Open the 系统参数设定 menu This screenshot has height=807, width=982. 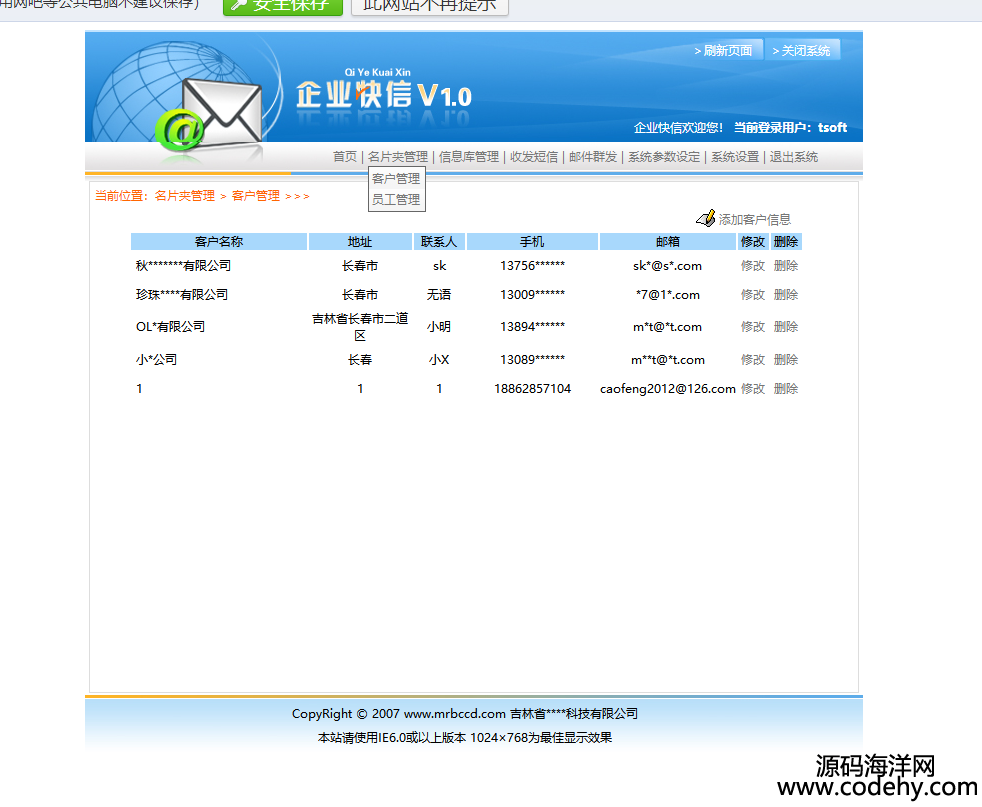click(x=664, y=157)
